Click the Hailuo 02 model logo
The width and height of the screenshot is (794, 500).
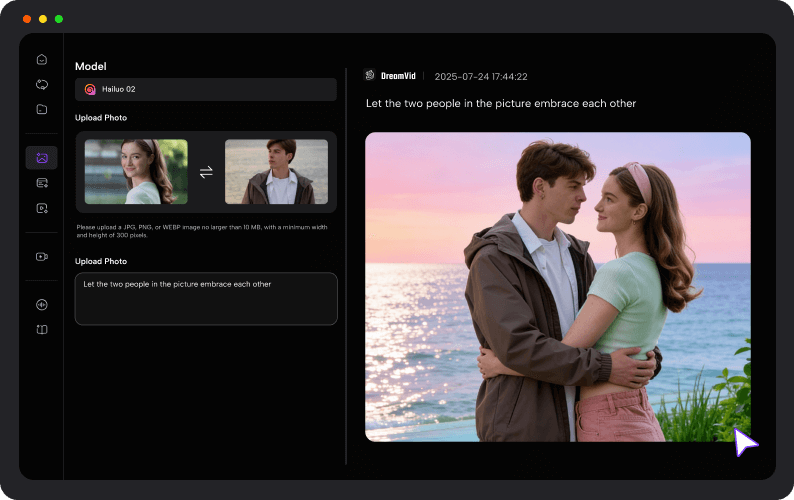point(90,89)
